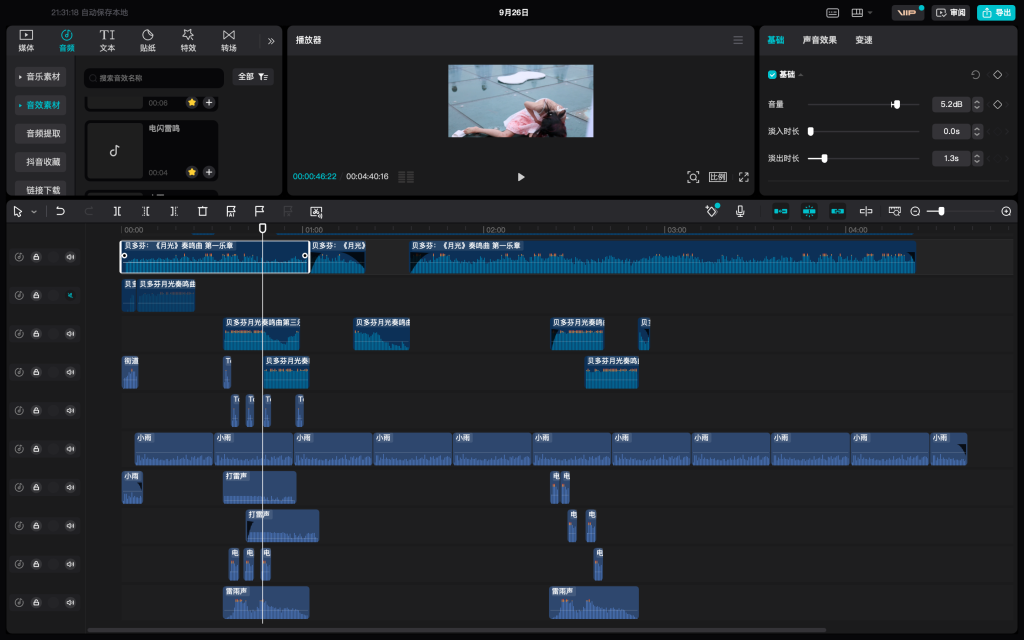Click the 音量 volume slider

click(863, 104)
